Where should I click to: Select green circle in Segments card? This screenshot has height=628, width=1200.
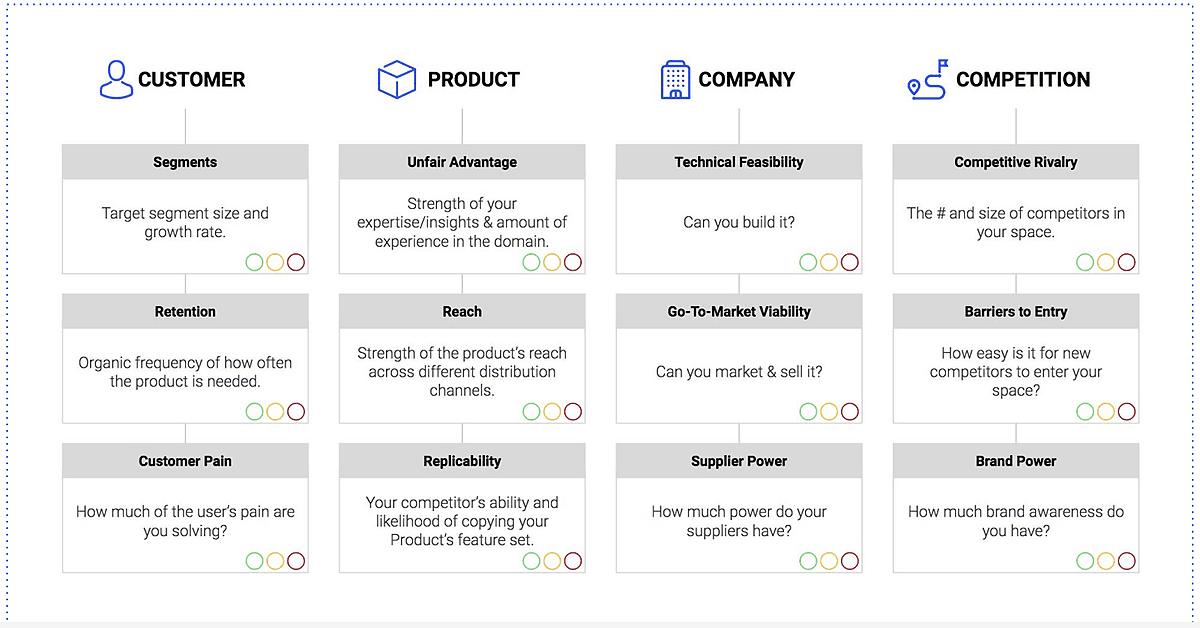[255, 262]
